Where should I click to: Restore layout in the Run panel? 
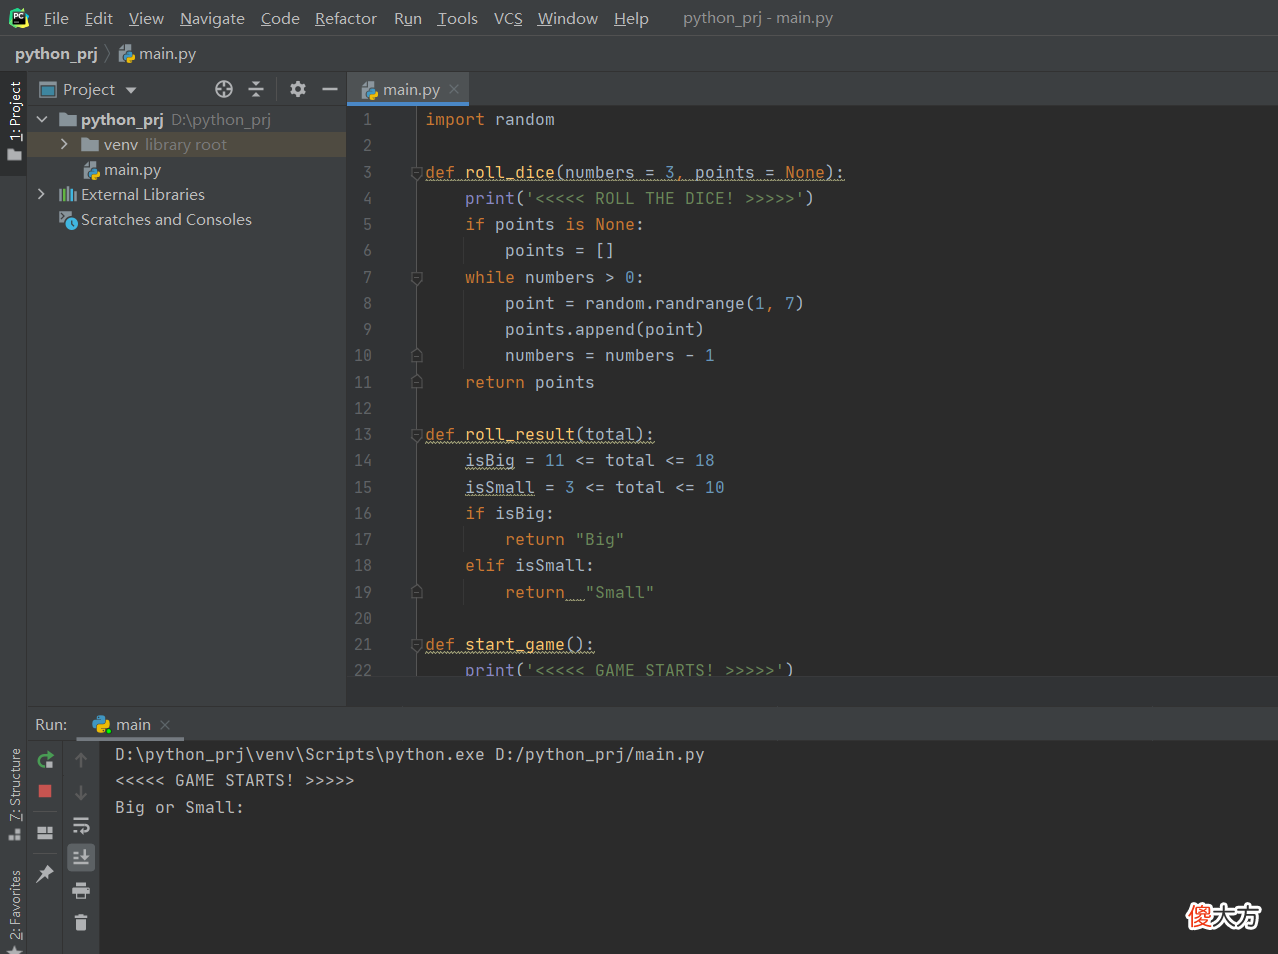pos(45,832)
